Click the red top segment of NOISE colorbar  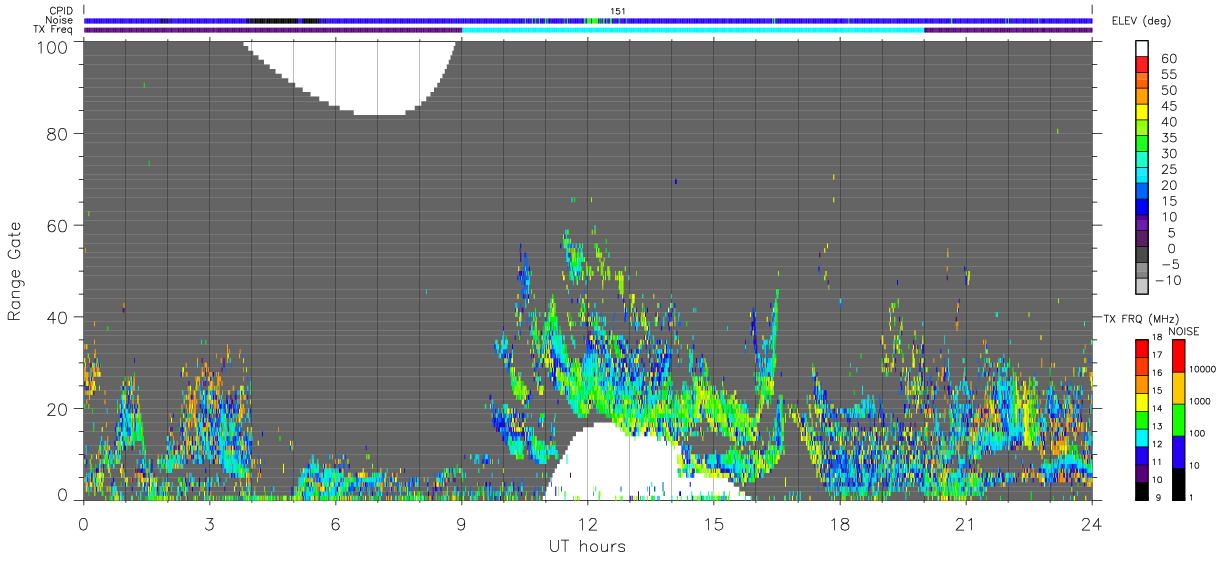pyautogui.click(x=1178, y=355)
